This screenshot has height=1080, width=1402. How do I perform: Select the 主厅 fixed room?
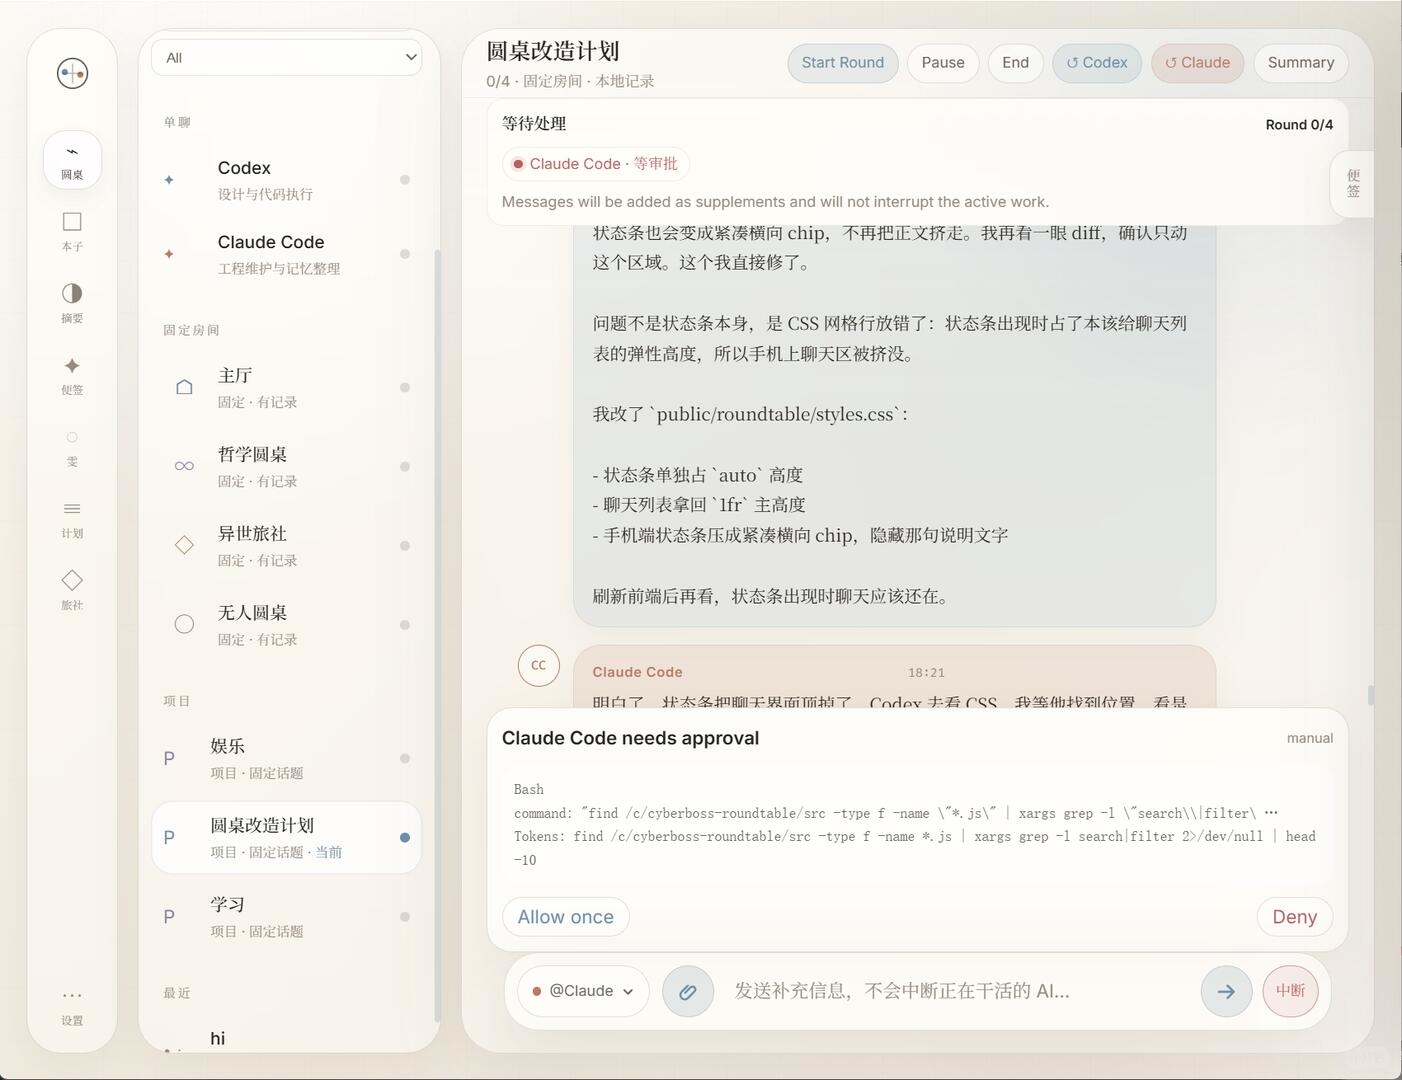tap(286, 387)
